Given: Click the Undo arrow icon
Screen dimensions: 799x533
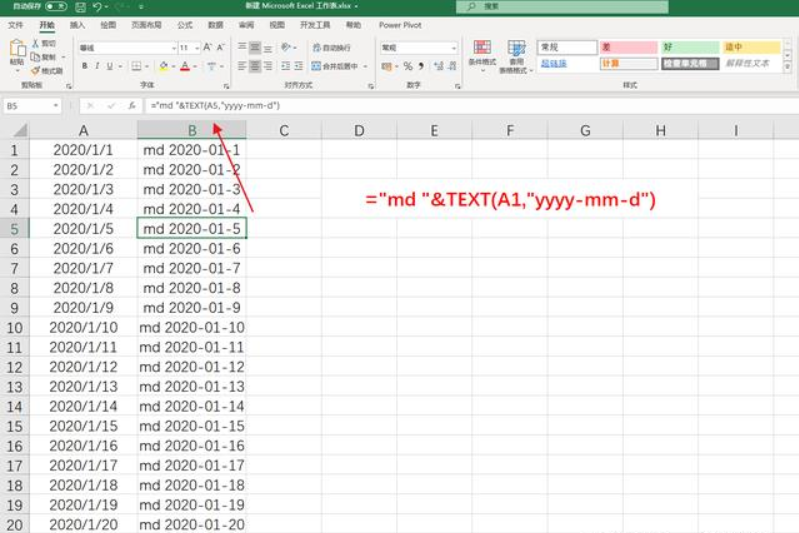Looking at the screenshot, I should click(97, 6).
